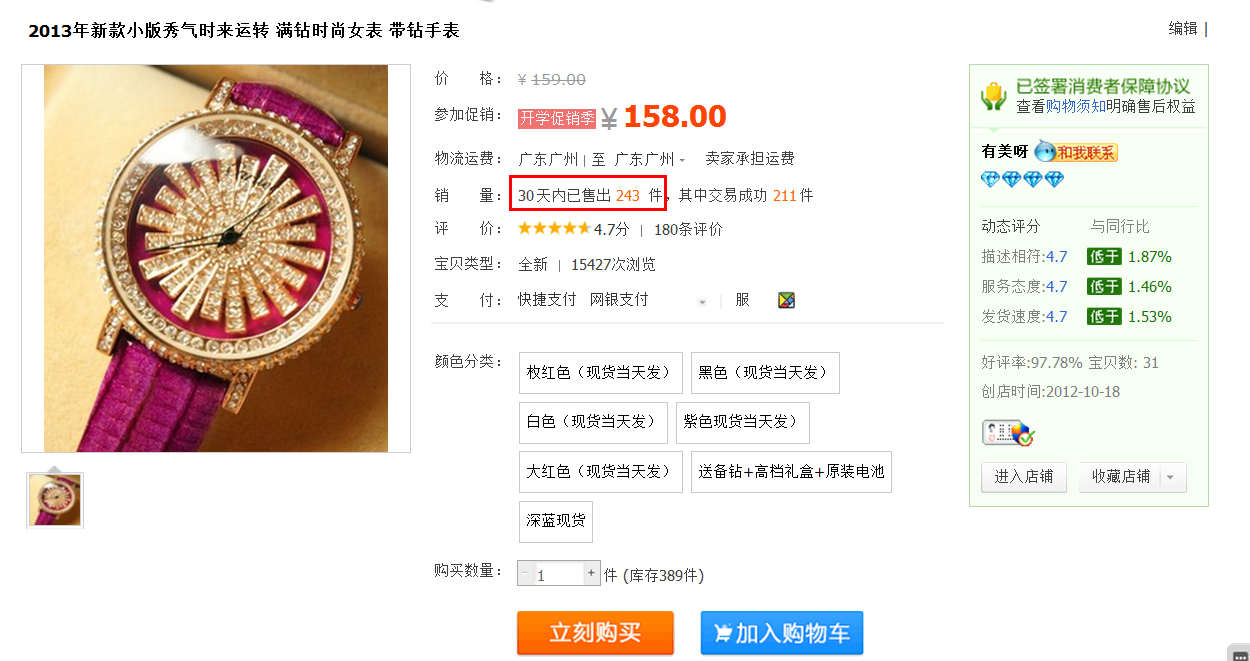Decrease purchase quantity with the minus button
This screenshot has height=661, width=1250.
point(526,574)
